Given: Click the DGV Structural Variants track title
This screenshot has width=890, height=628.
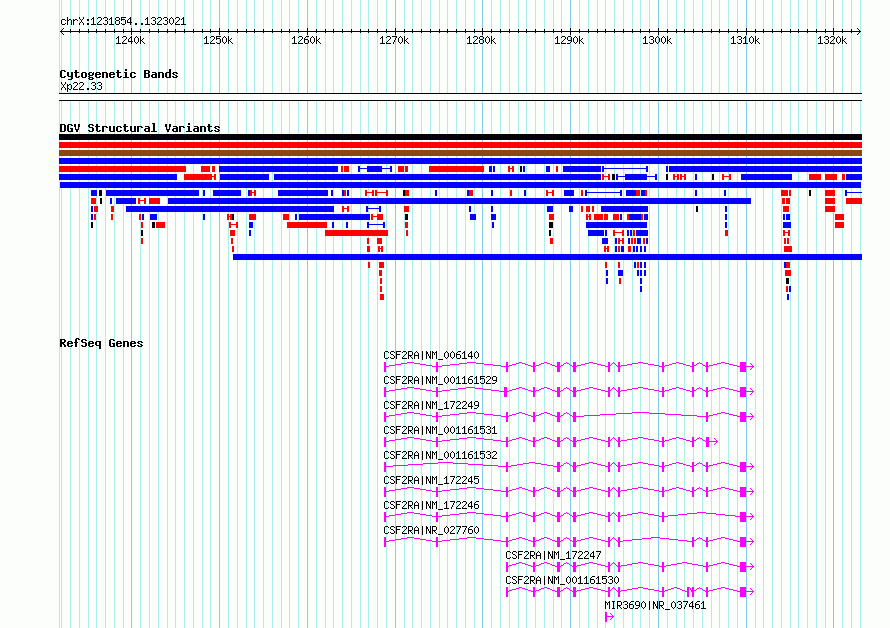Looking at the screenshot, I should (140, 128).
